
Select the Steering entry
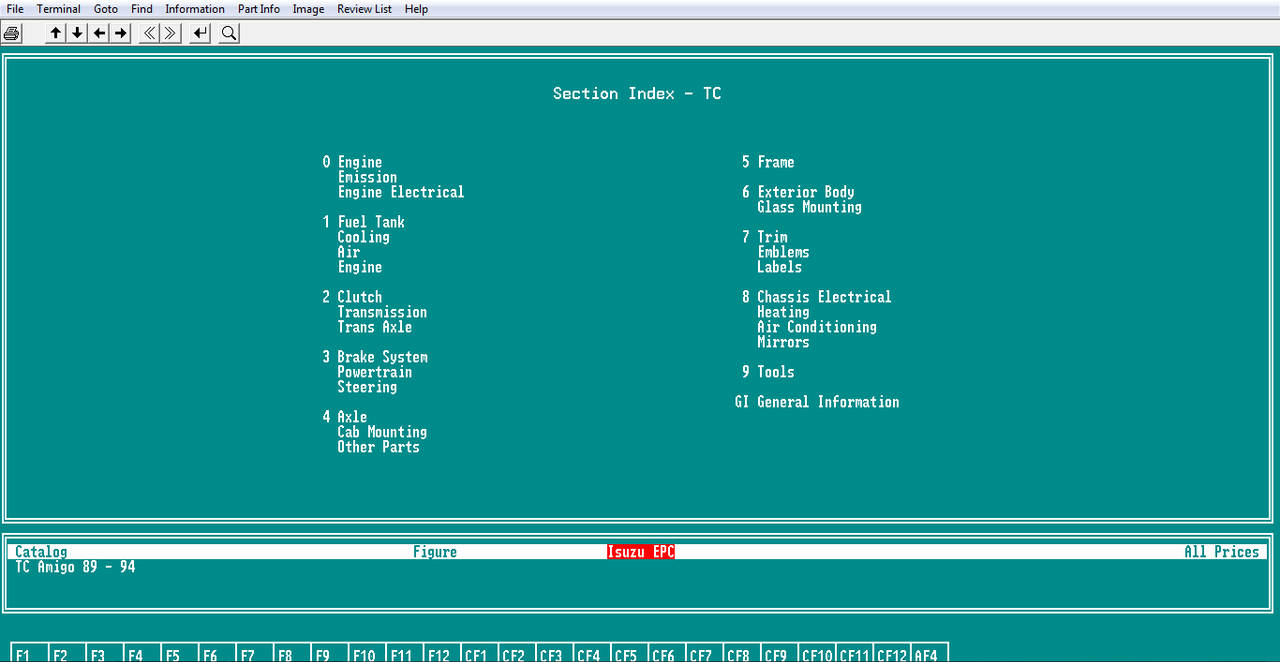(367, 387)
